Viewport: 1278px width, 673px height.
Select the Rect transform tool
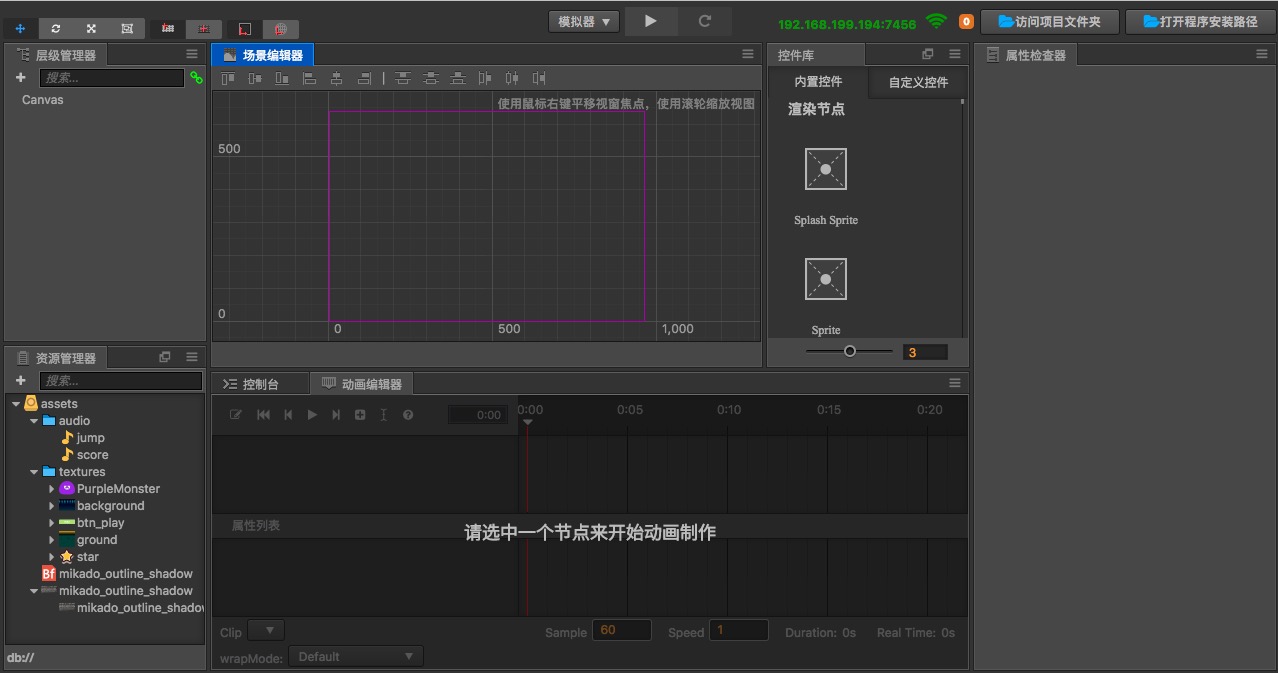pos(127,29)
